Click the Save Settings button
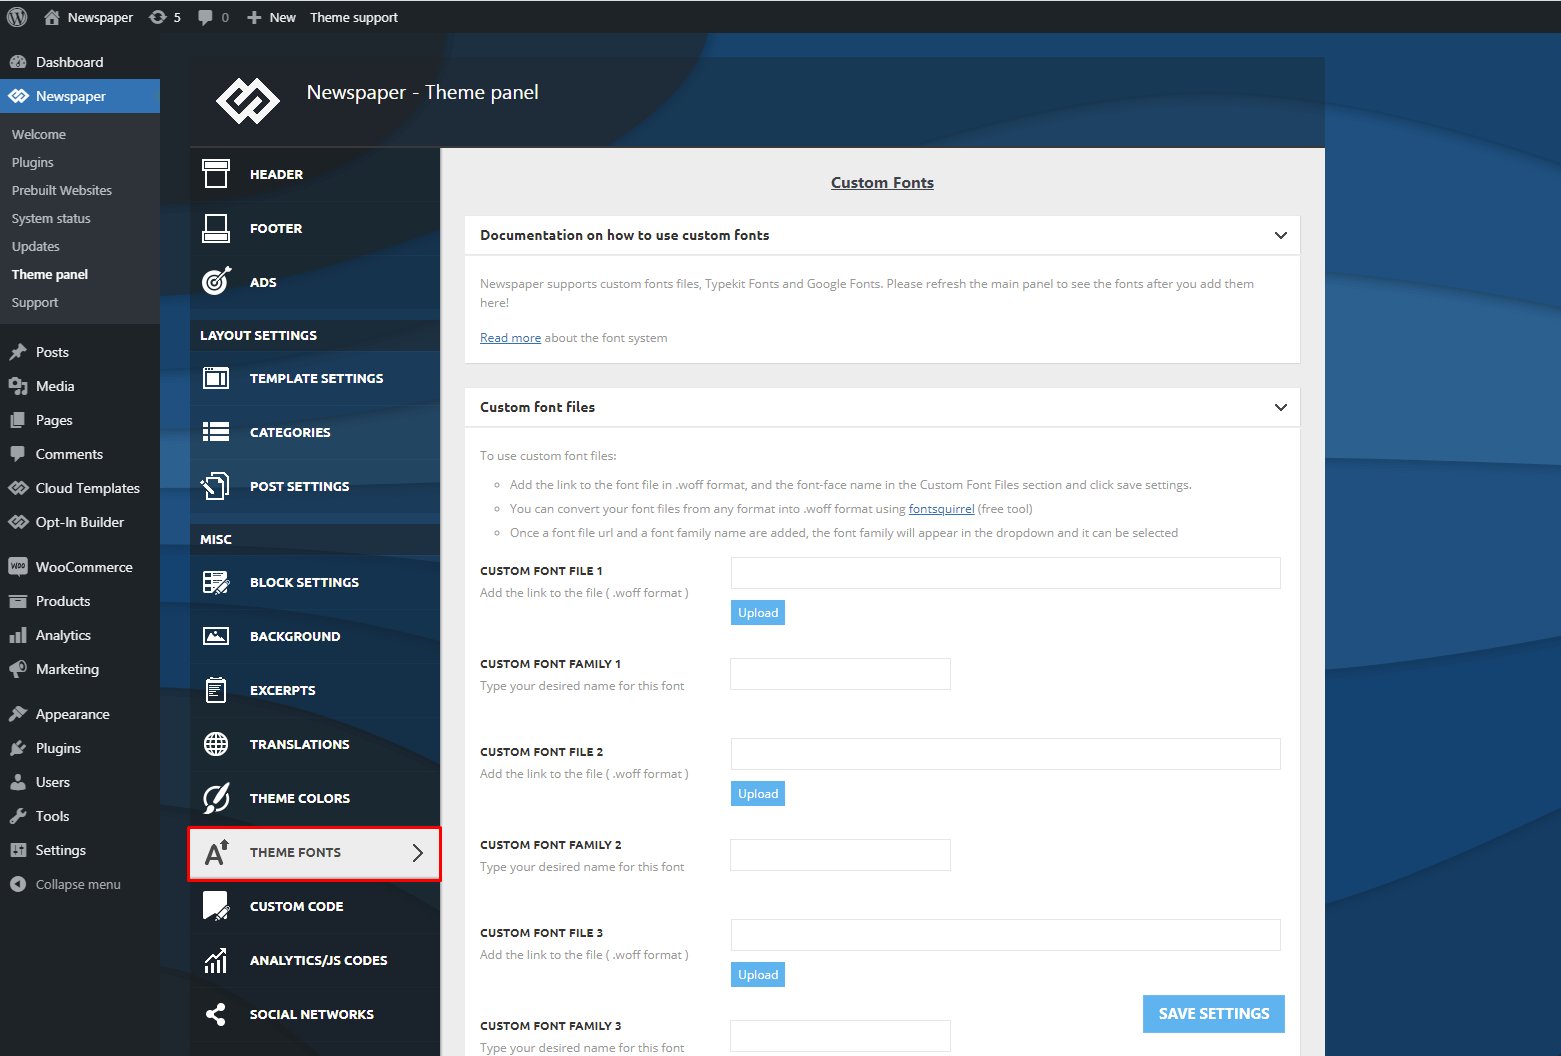Screen dimensions: 1561x1056 tap(1213, 1014)
